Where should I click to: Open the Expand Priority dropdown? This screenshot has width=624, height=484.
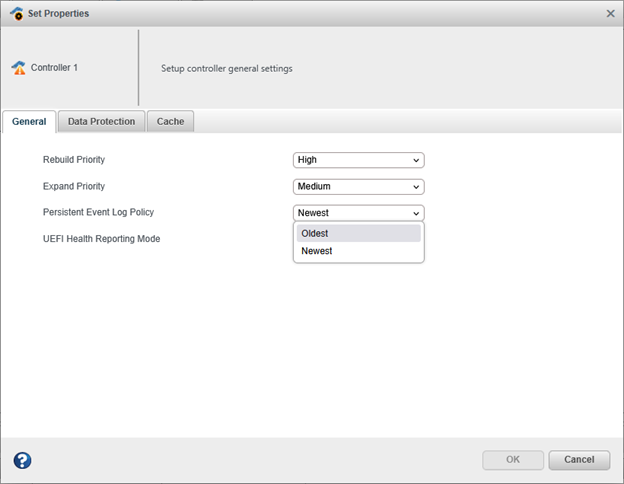tap(359, 187)
